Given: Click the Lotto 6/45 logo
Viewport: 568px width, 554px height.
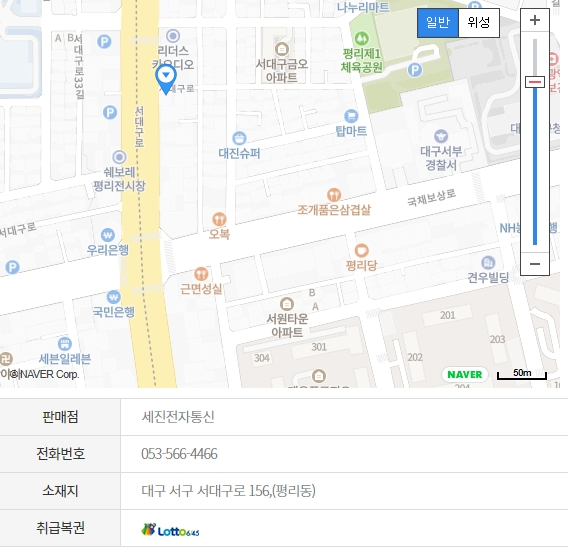Looking at the screenshot, I should click(170, 530).
